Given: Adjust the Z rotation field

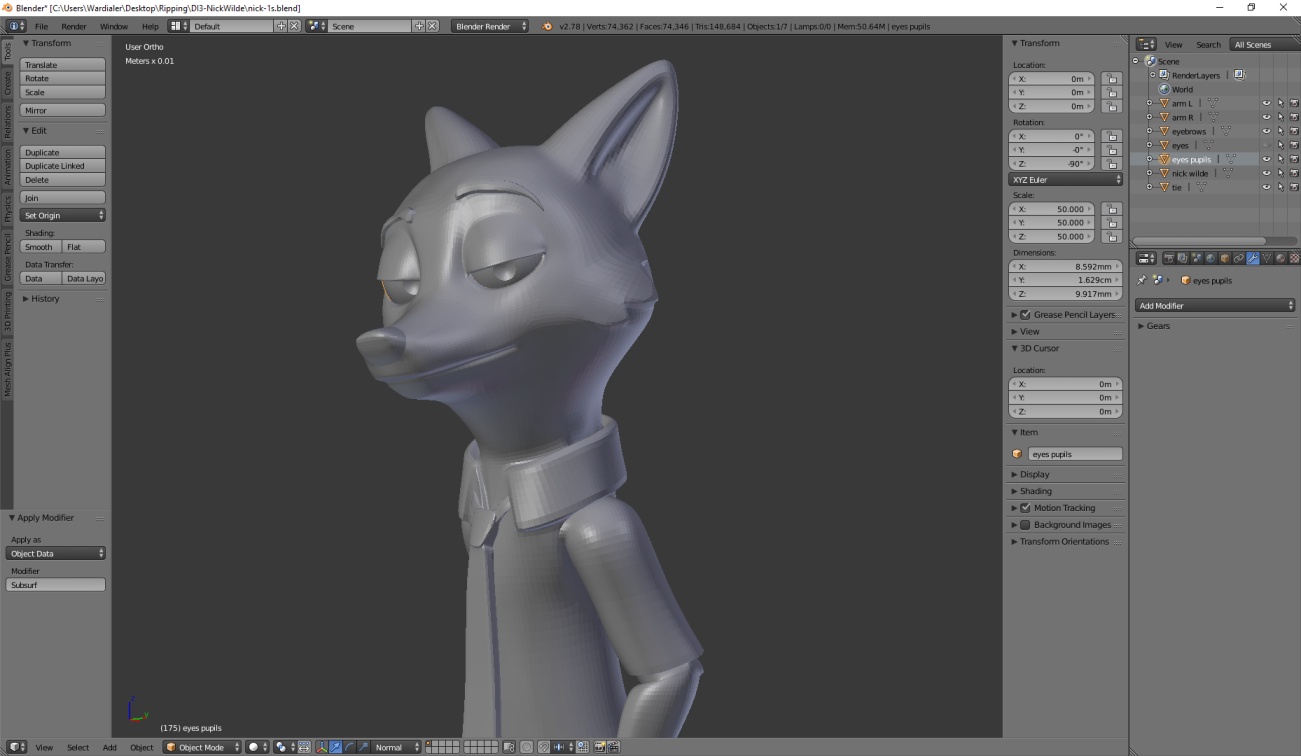Looking at the screenshot, I should (x=1052, y=163).
